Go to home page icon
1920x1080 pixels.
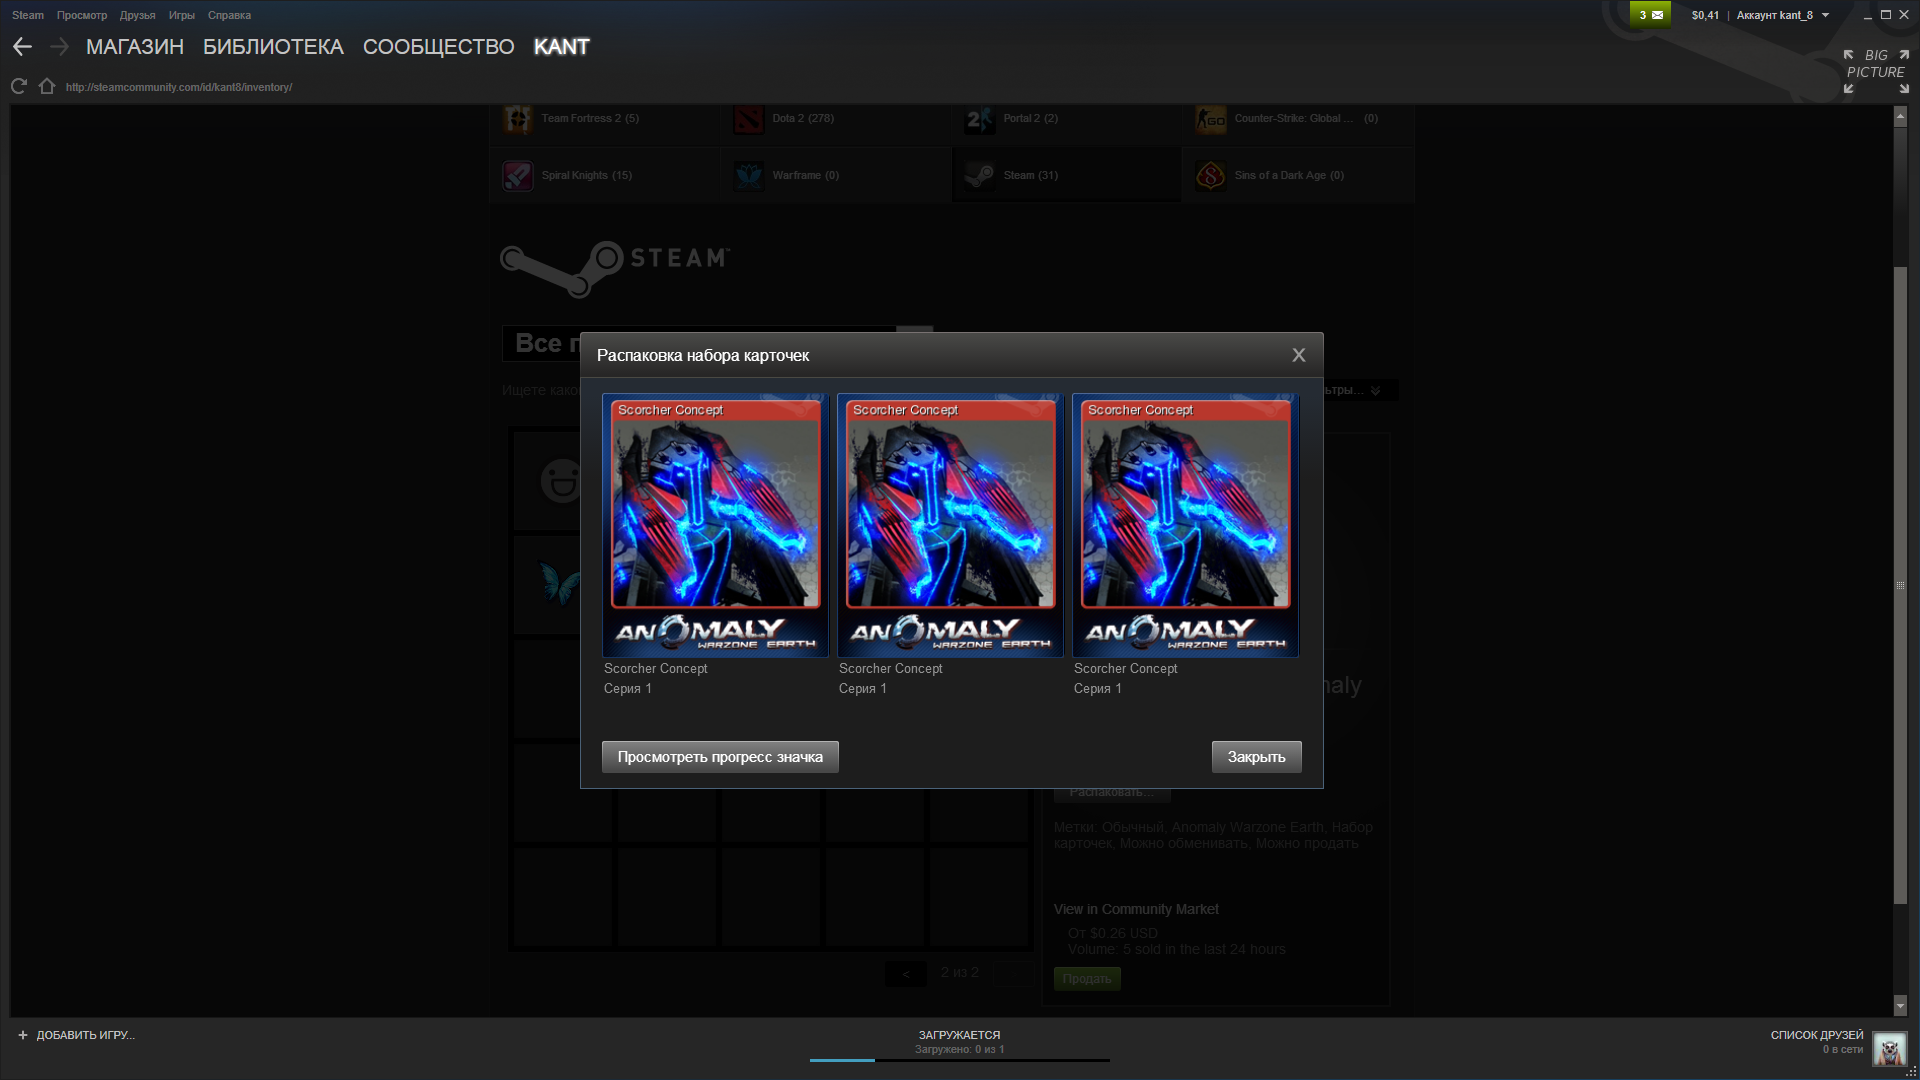pos(46,87)
